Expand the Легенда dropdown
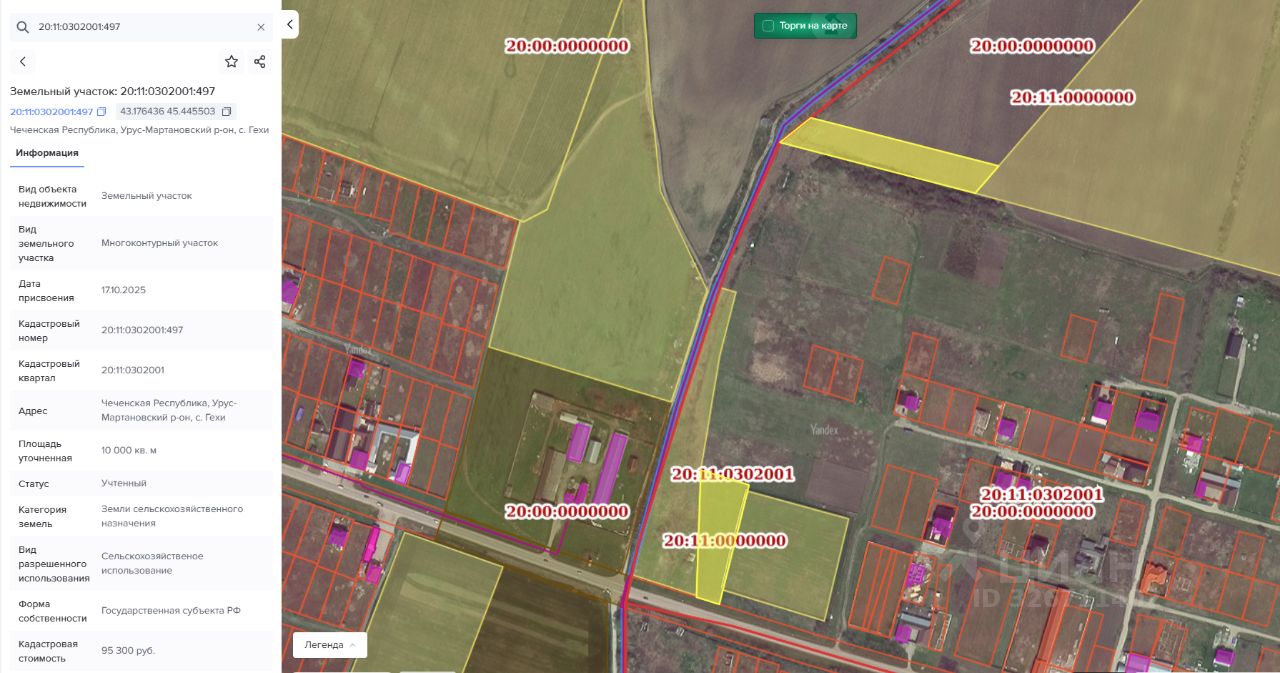The width and height of the screenshot is (1280, 673). (329, 645)
